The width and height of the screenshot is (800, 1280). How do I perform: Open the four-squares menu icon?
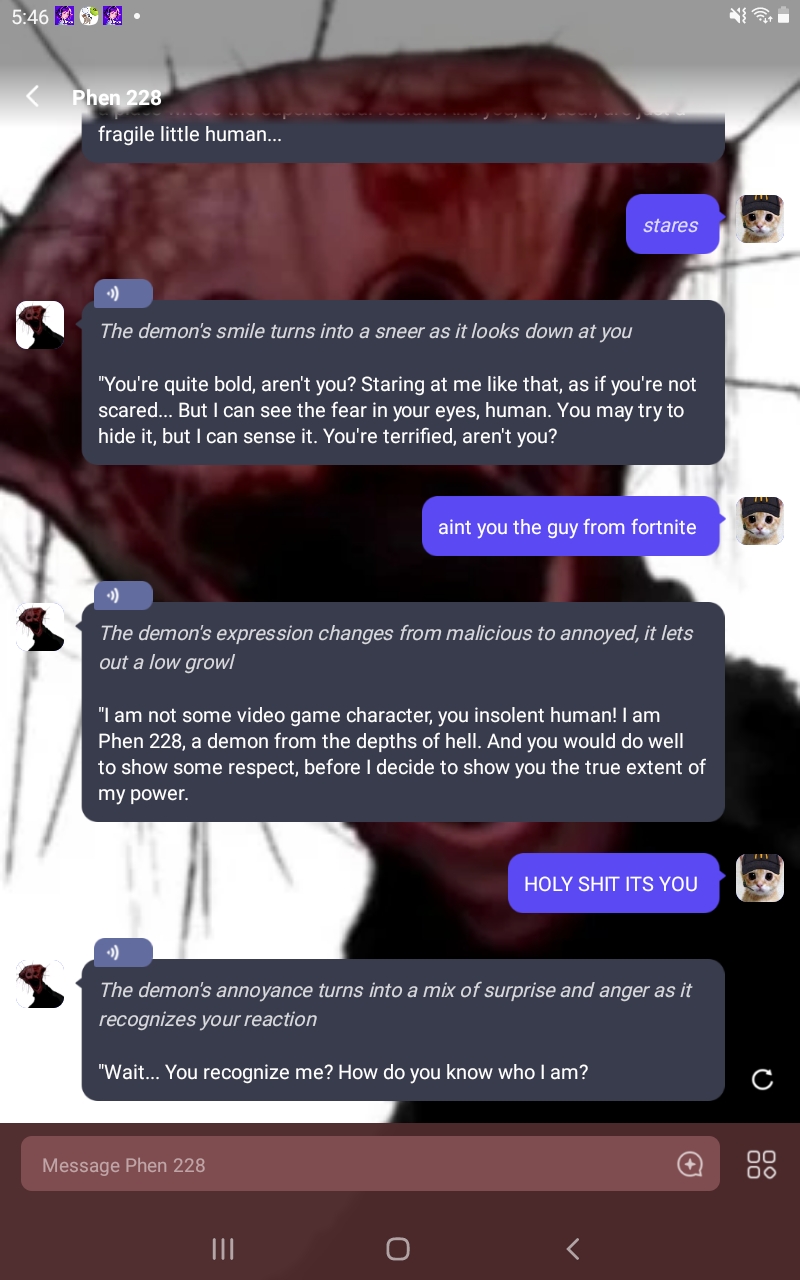pos(761,1164)
